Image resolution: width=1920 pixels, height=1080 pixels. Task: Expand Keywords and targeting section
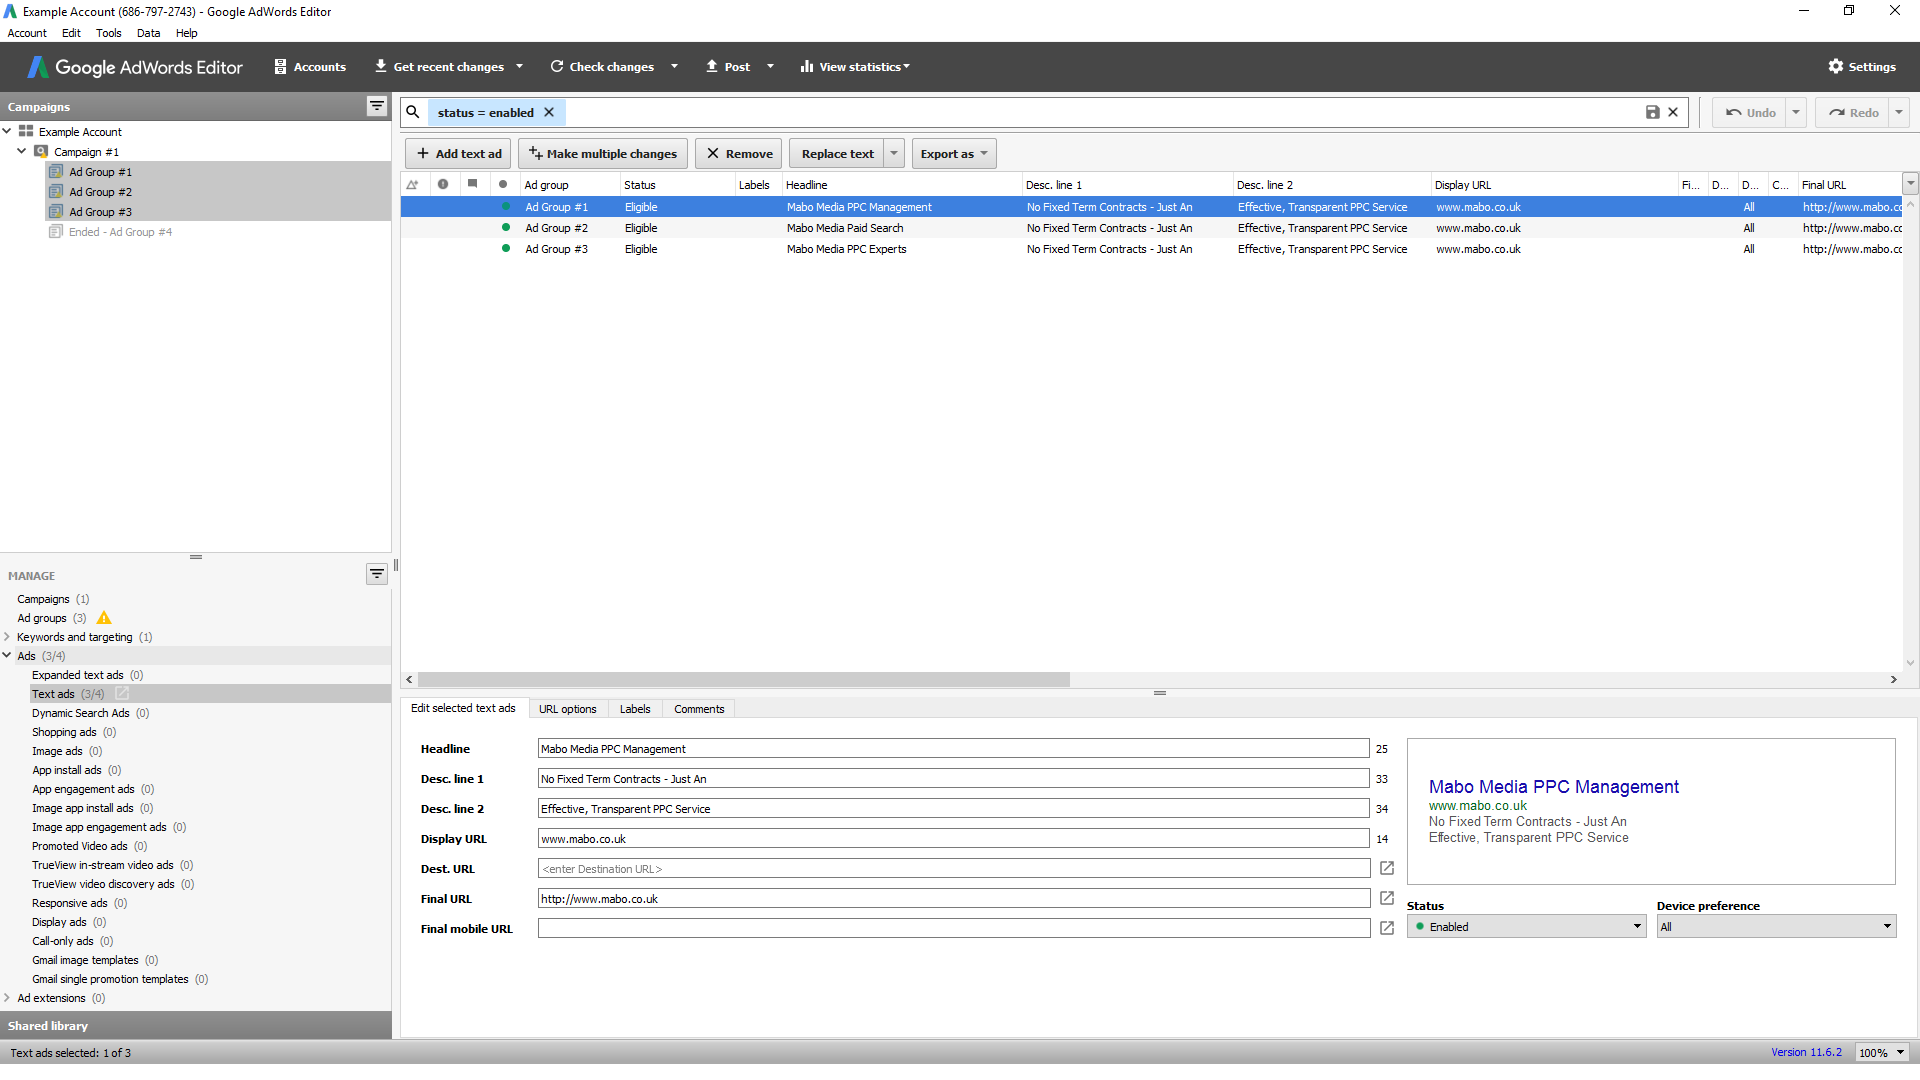[7, 637]
